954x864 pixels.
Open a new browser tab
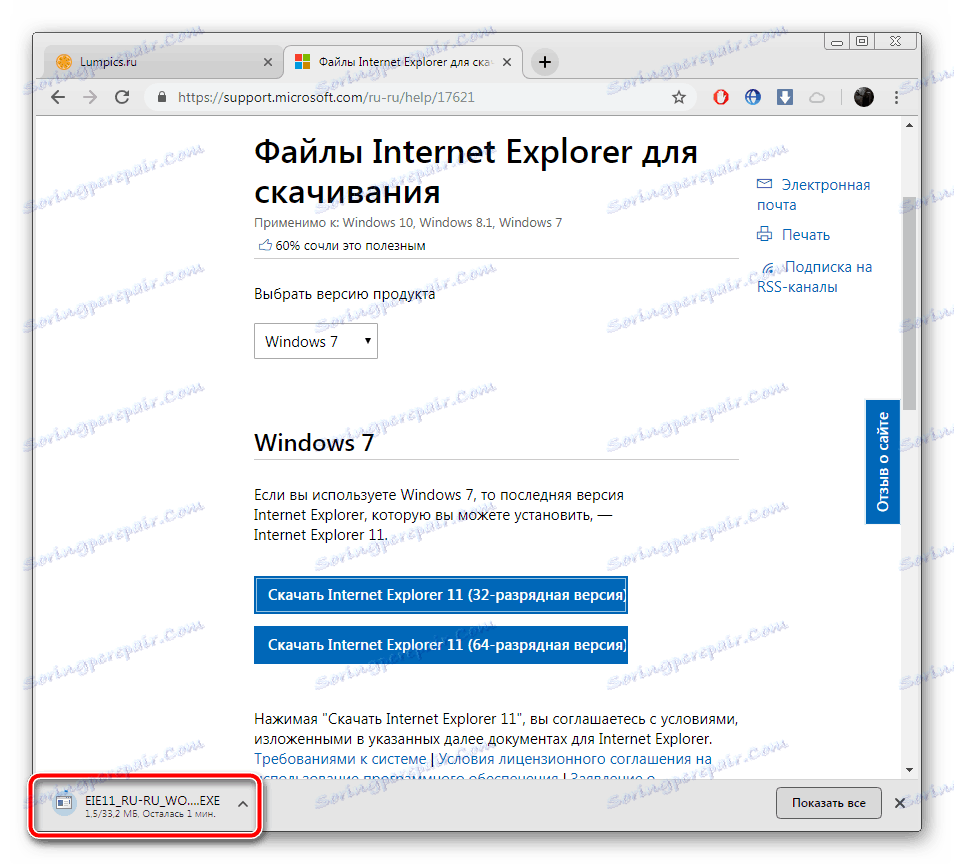pos(545,62)
